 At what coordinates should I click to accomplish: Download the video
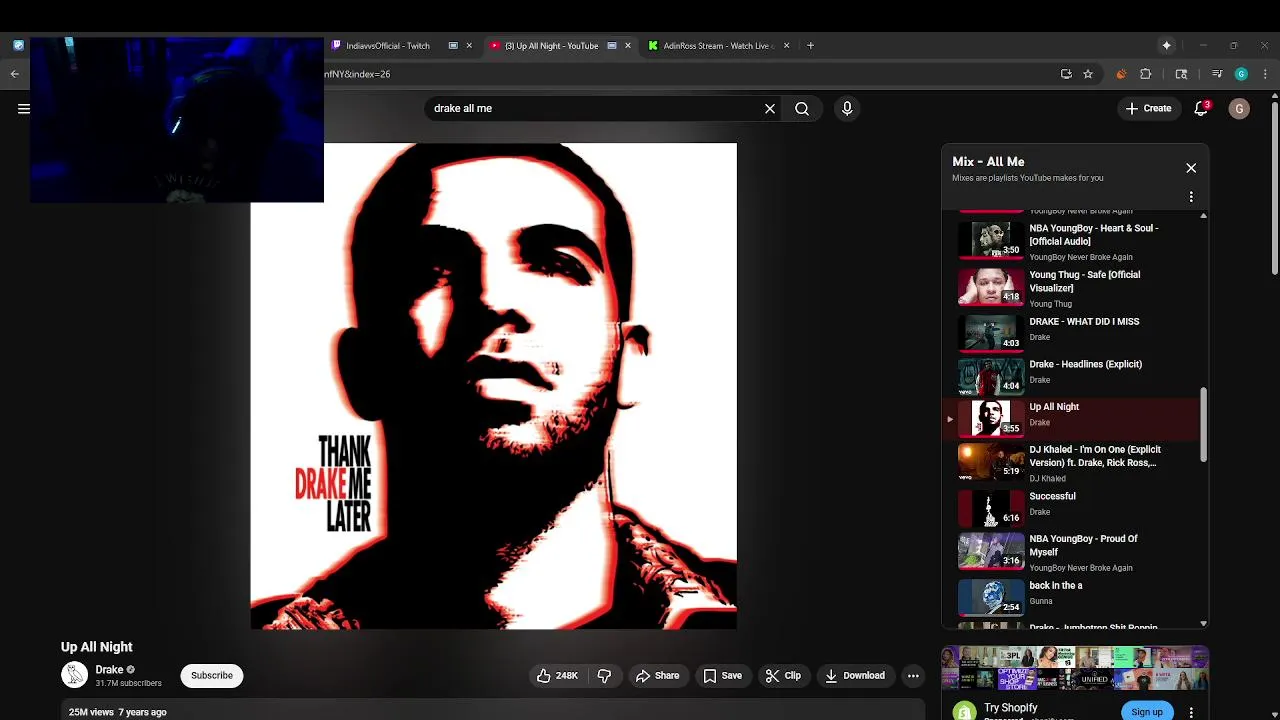pyautogui.click(x=854, y=676)
